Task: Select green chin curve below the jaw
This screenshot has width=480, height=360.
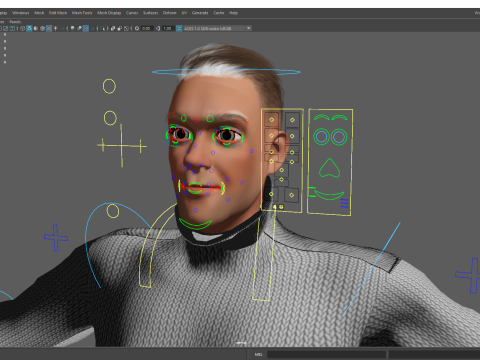Action: tap(195, 223)
